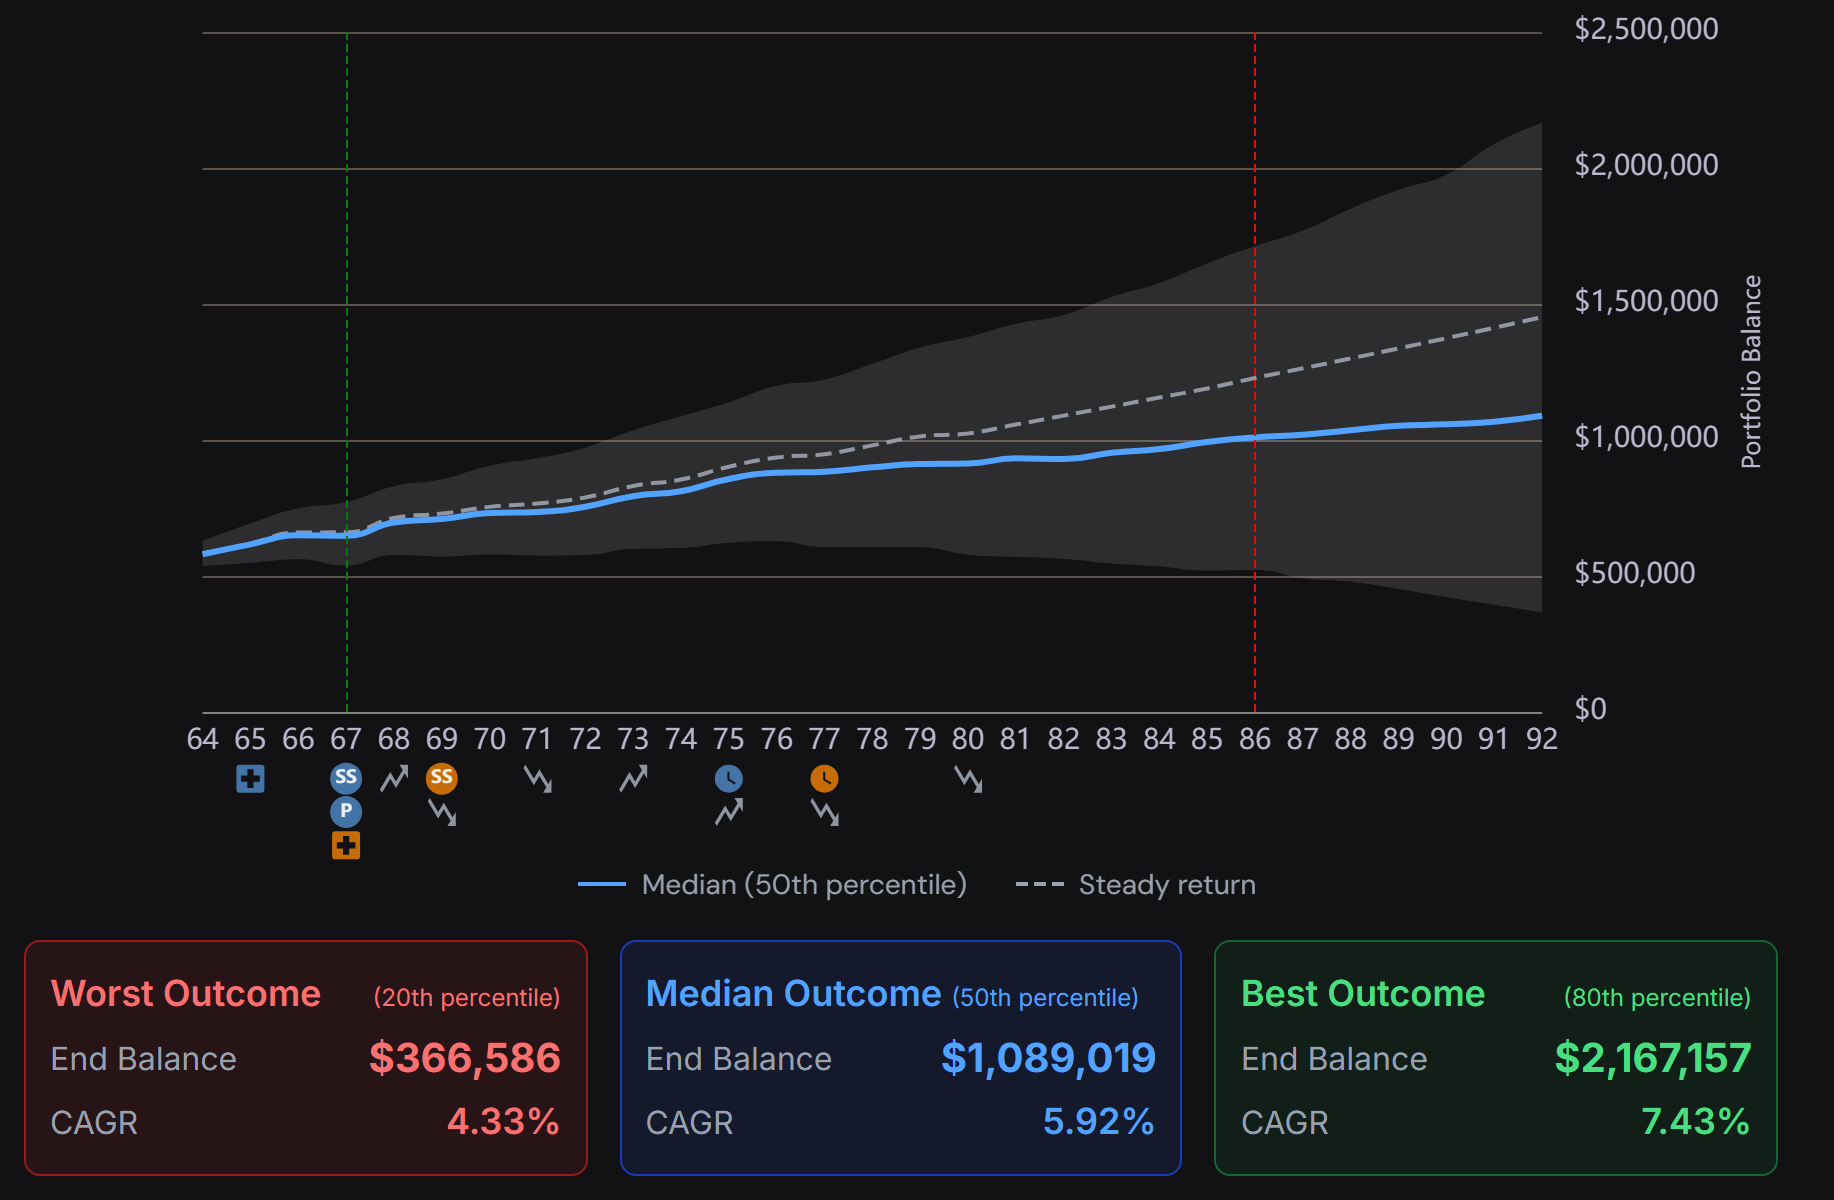Click the (80th percentile) label
1834x1200 pixels.
click(1657, 998)
